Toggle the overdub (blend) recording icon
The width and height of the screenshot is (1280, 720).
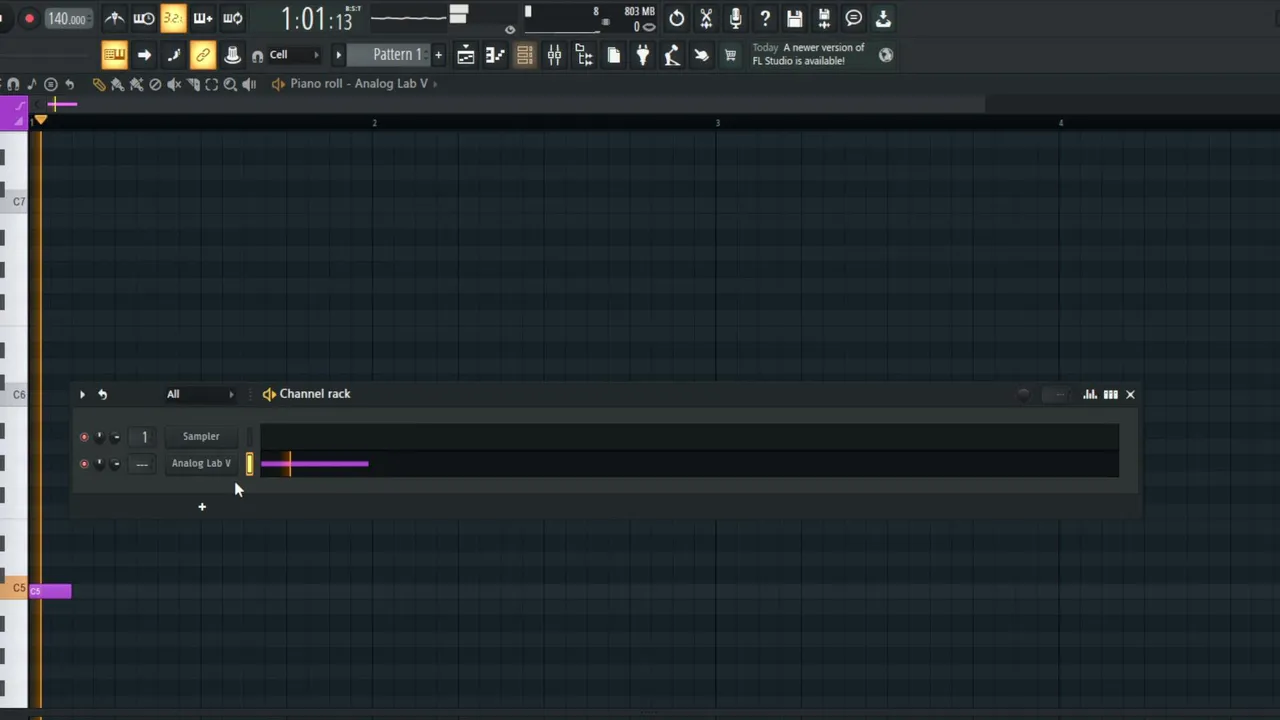click(x=203, y=18)
